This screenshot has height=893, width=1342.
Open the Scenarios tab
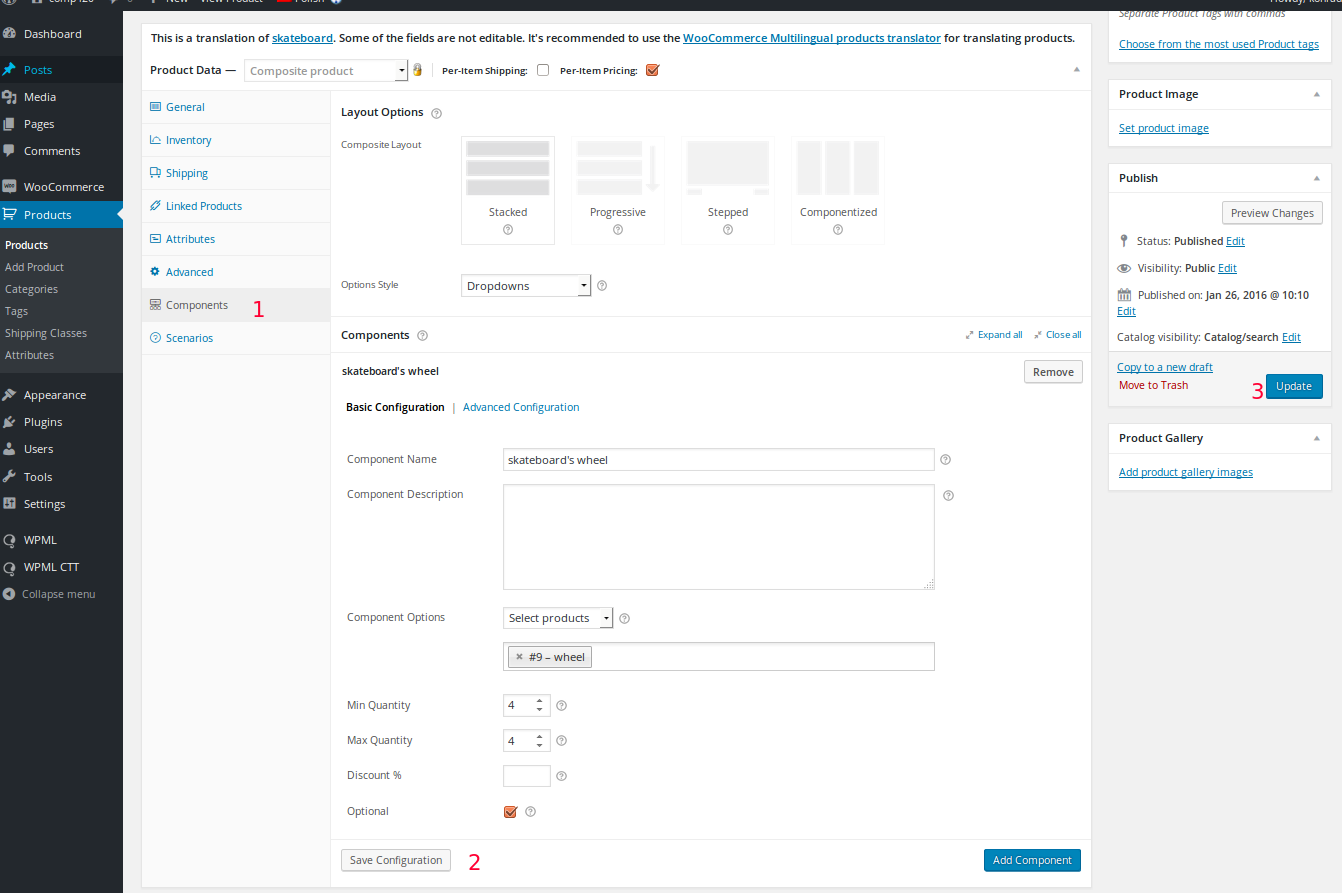click(236, 338)
